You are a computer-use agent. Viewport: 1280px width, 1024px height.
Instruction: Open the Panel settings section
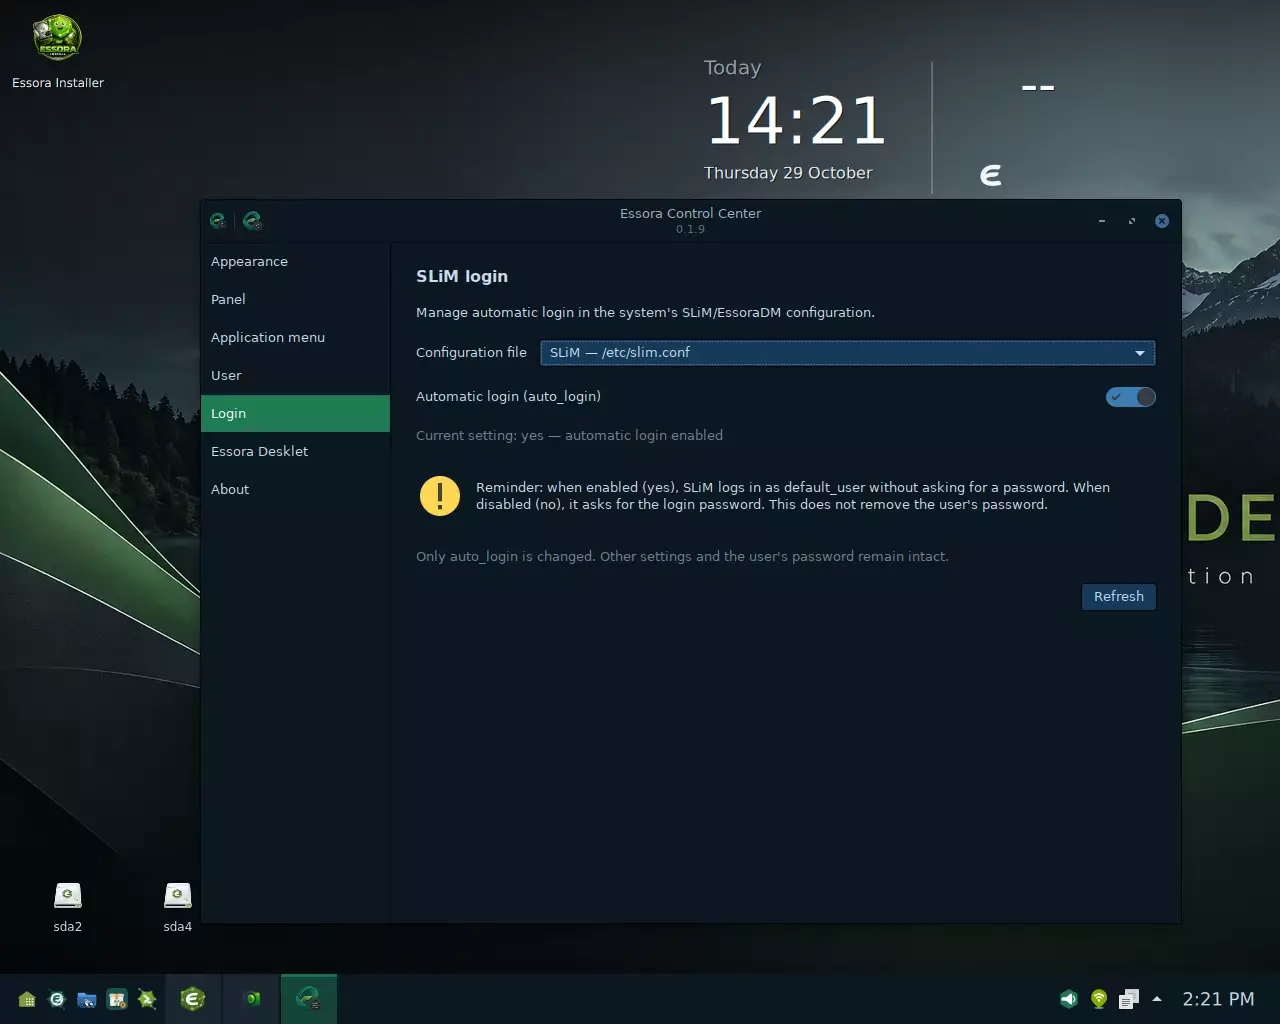point(295,300)
